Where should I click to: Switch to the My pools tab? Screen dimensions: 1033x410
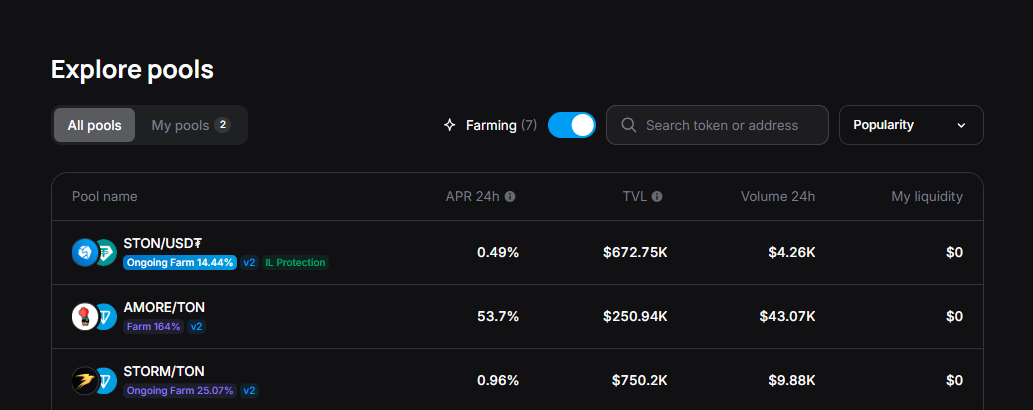tap(190, 125)
